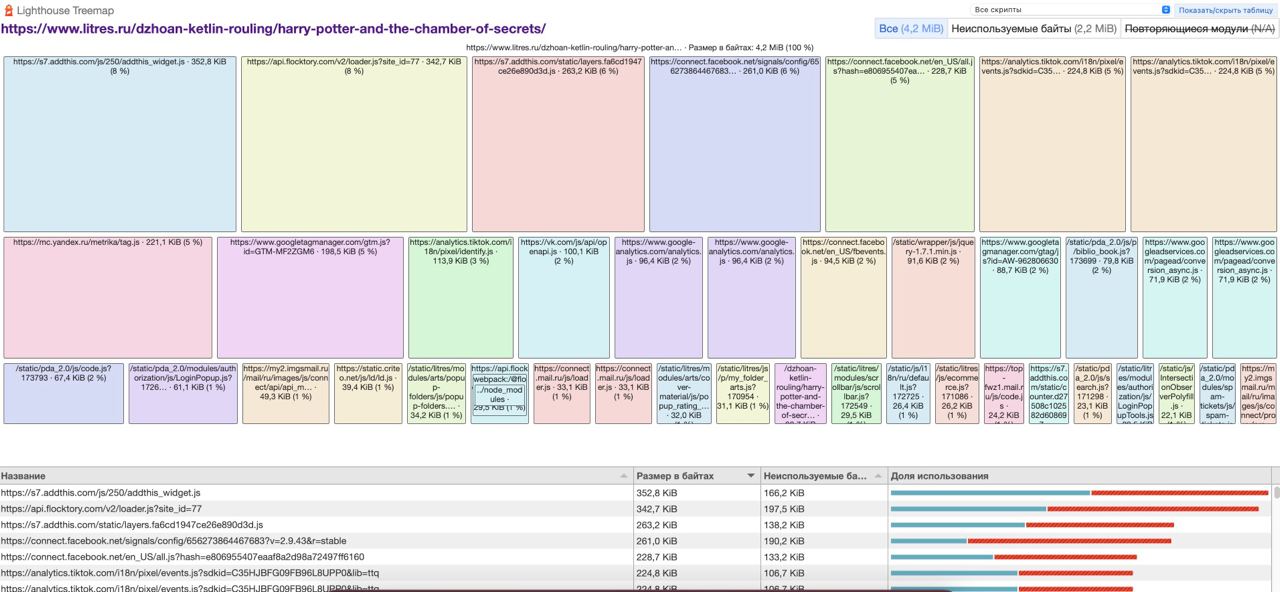1280x592 pixels.
Task: Click sort arrow in Название column header
Action: 624,476
